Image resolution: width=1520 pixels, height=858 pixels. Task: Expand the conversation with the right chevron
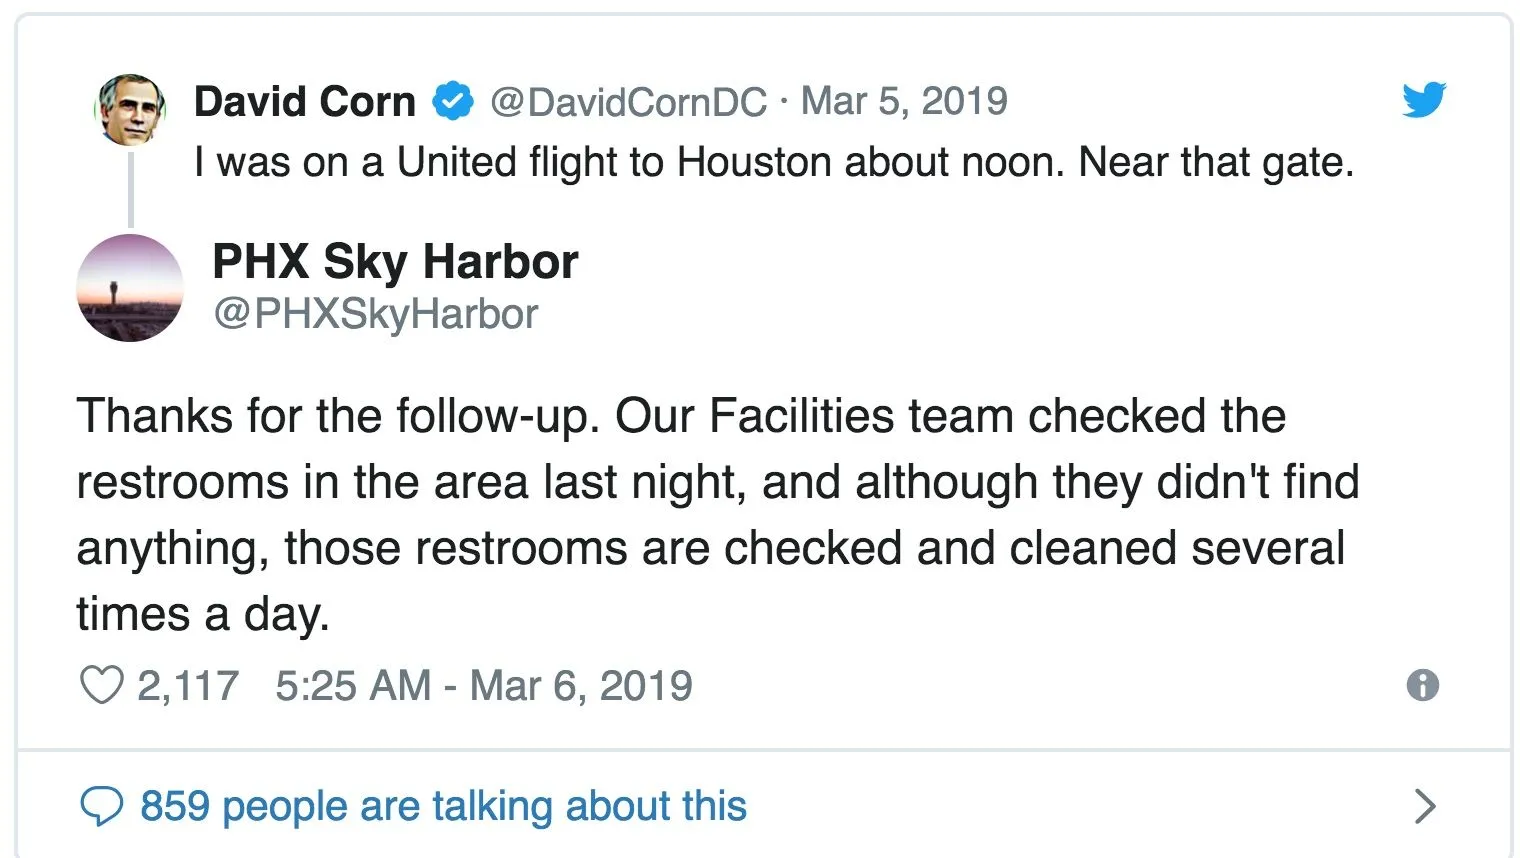tap(1424, 806)
